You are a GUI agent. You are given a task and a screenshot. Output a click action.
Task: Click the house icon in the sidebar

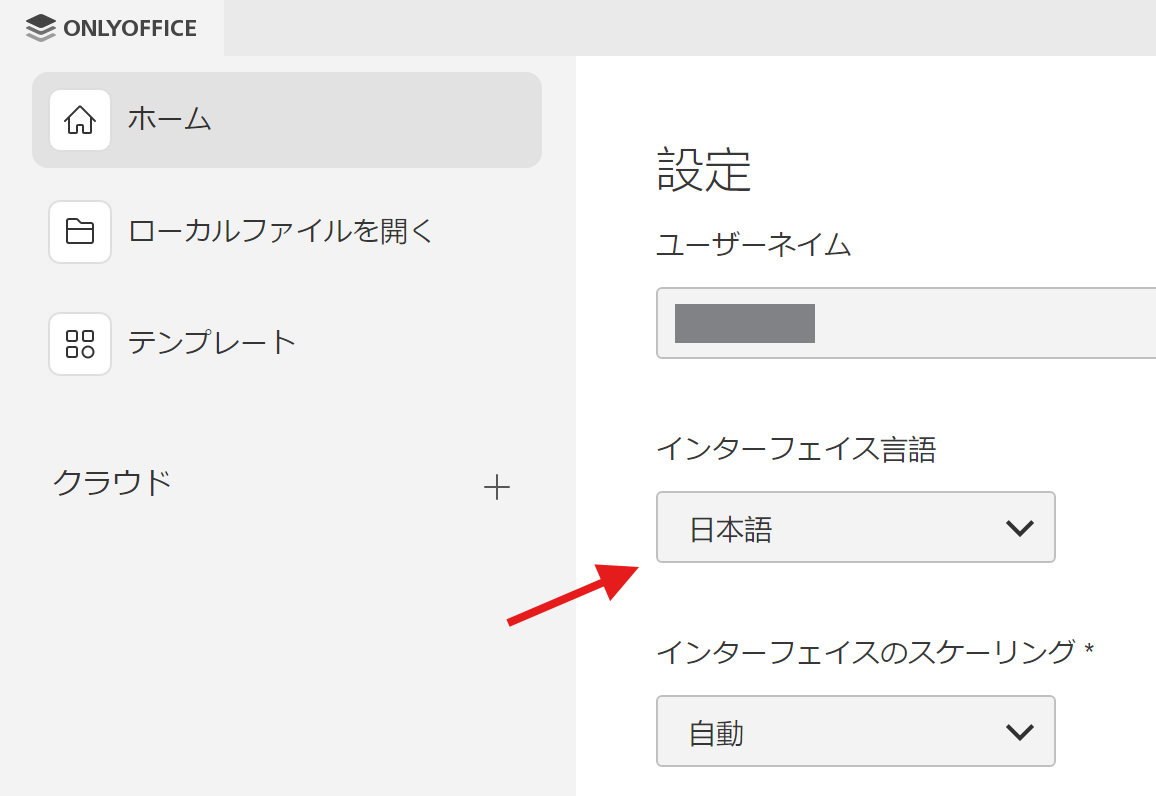pos(80,120)
